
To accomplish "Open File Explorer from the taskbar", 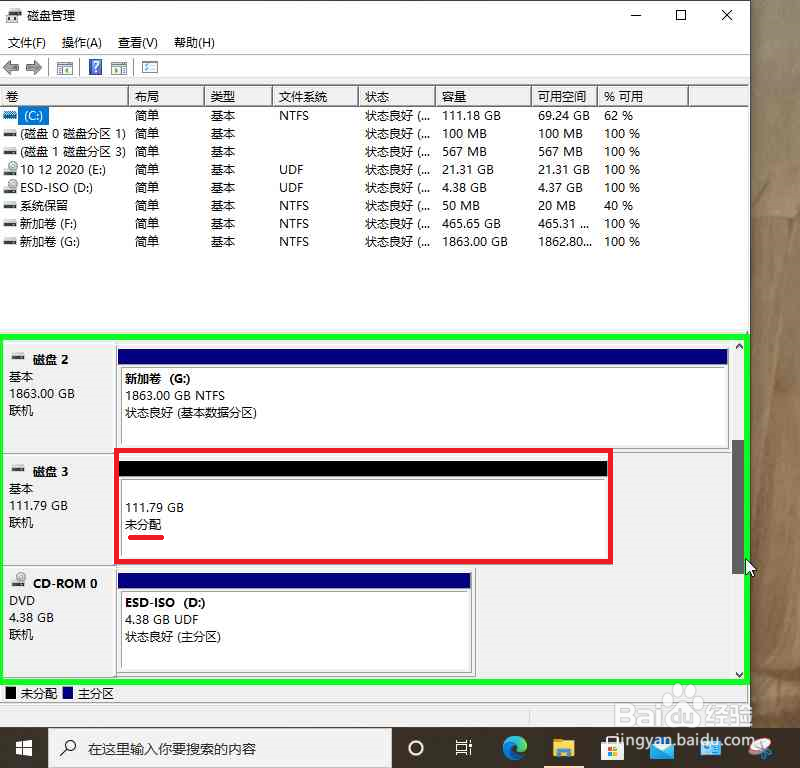I will (564, 748).
